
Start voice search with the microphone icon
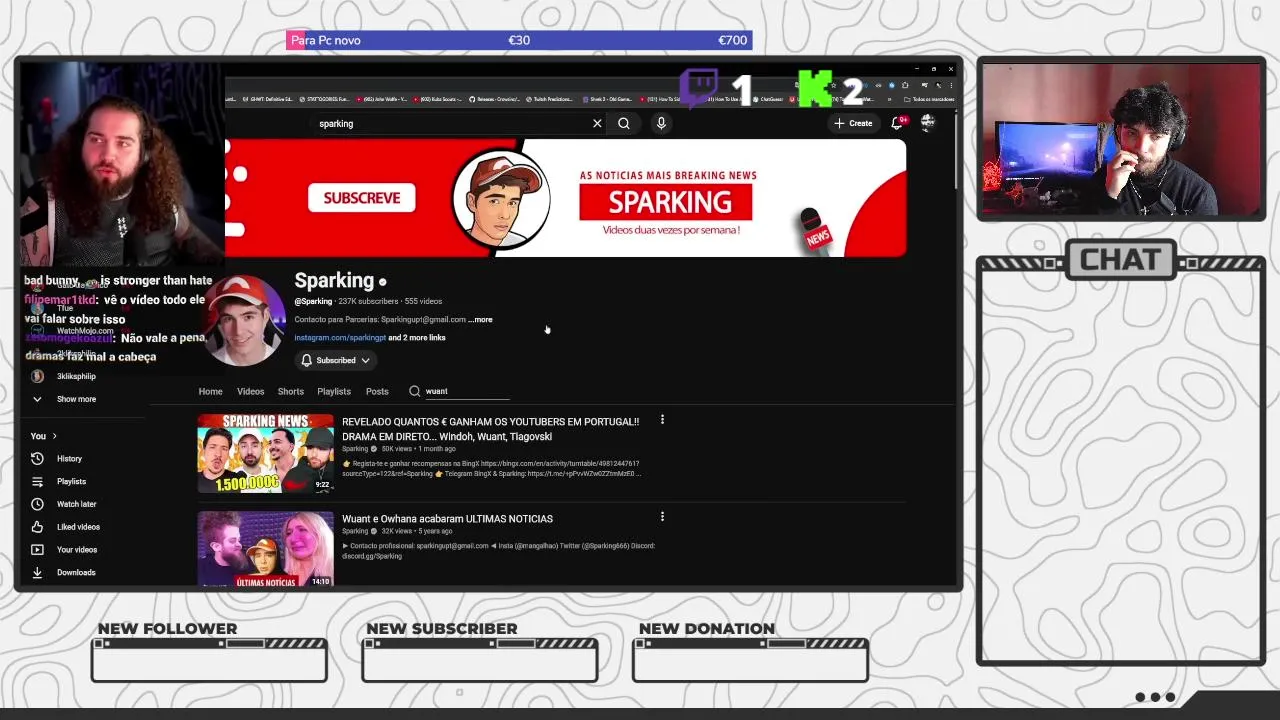tap(661, 123)
